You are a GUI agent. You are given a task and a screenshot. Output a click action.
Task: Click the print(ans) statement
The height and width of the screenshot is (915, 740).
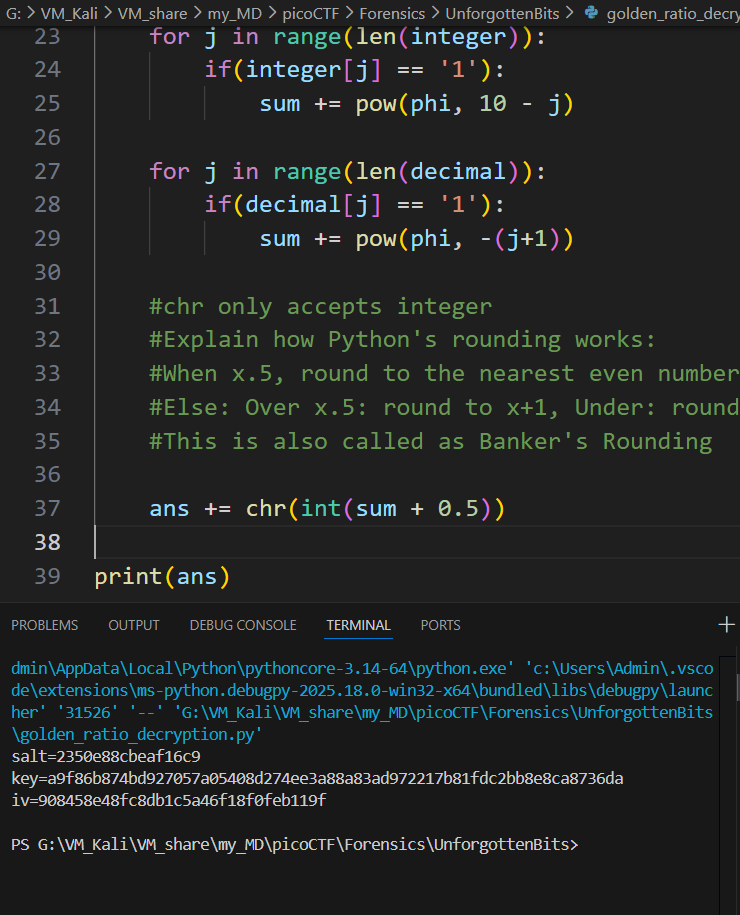tap(162, 577)
